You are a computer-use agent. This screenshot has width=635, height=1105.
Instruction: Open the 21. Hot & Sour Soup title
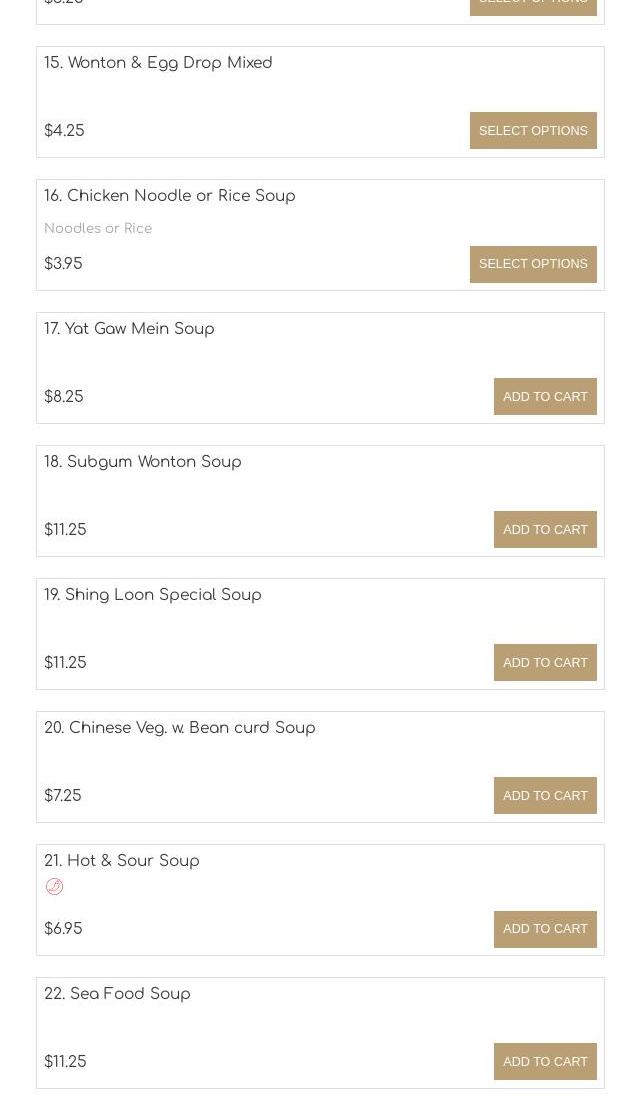click(121, 860)
